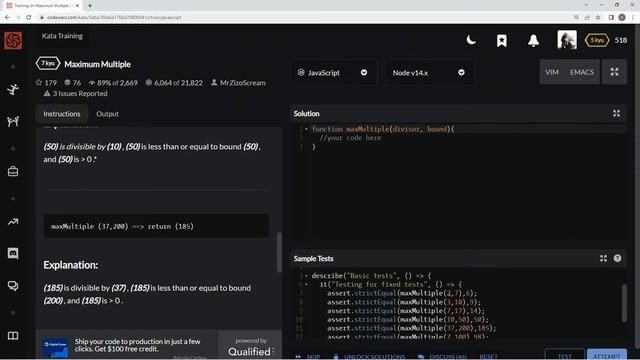
Task: Collapse the describe Basic tests fold arrow
Action: tap(307, 276)
